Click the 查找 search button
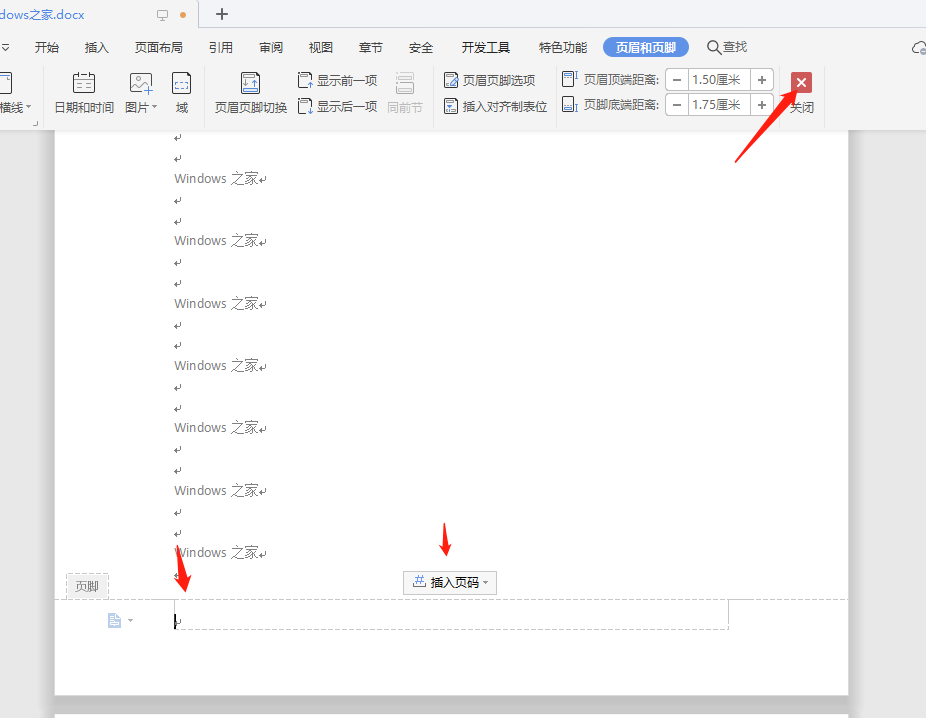 727,47
